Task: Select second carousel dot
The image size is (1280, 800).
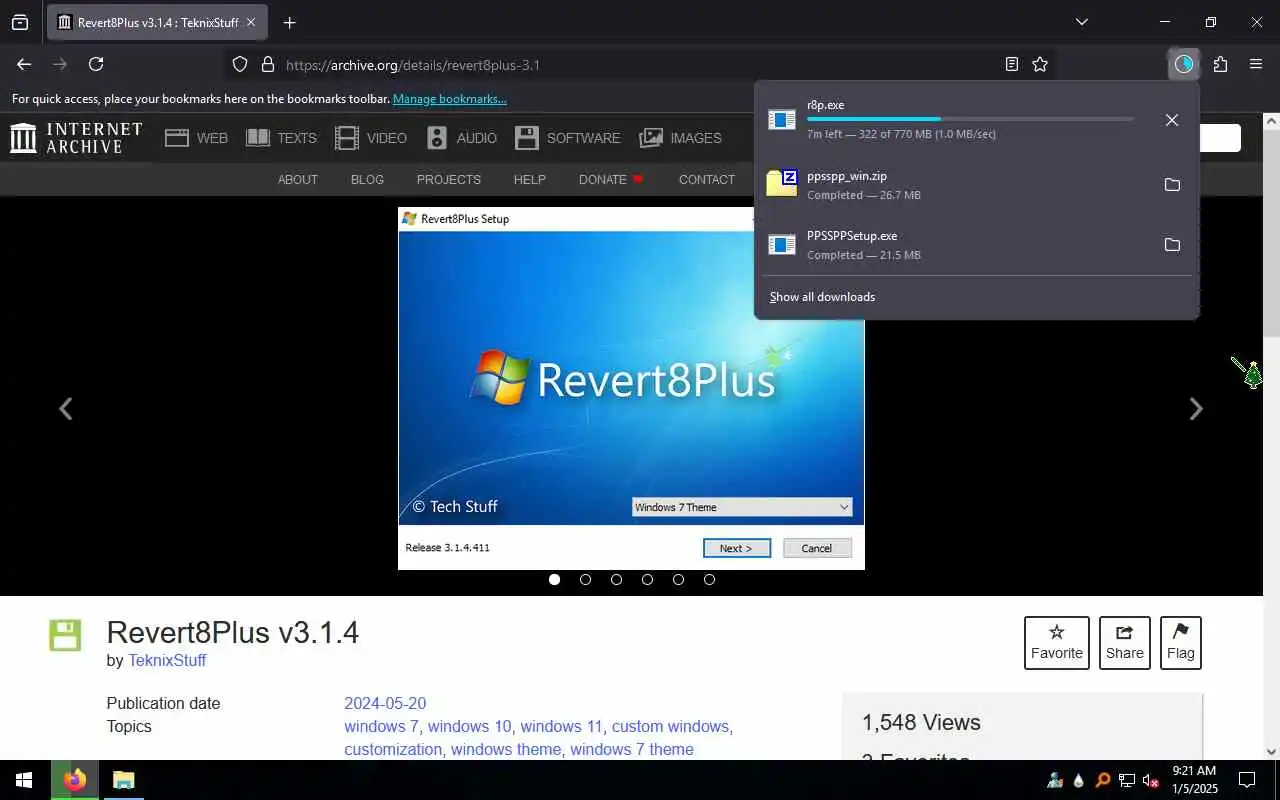Action: (x=586, y=579)
